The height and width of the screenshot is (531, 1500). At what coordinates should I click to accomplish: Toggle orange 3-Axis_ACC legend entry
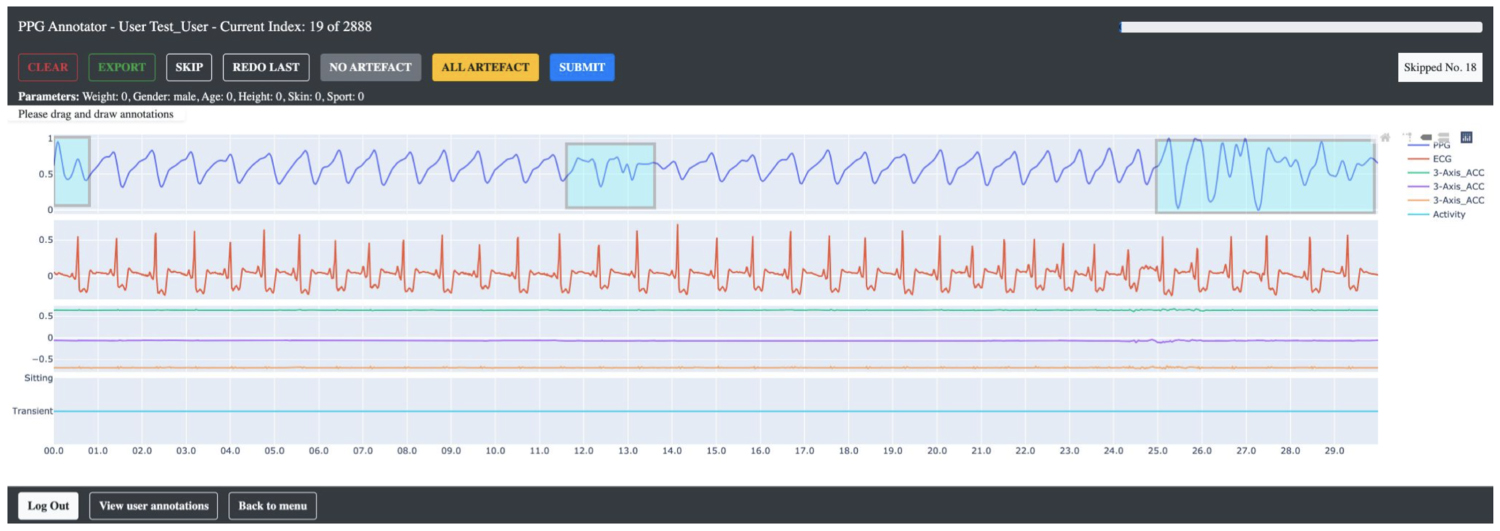[1457, 200]
